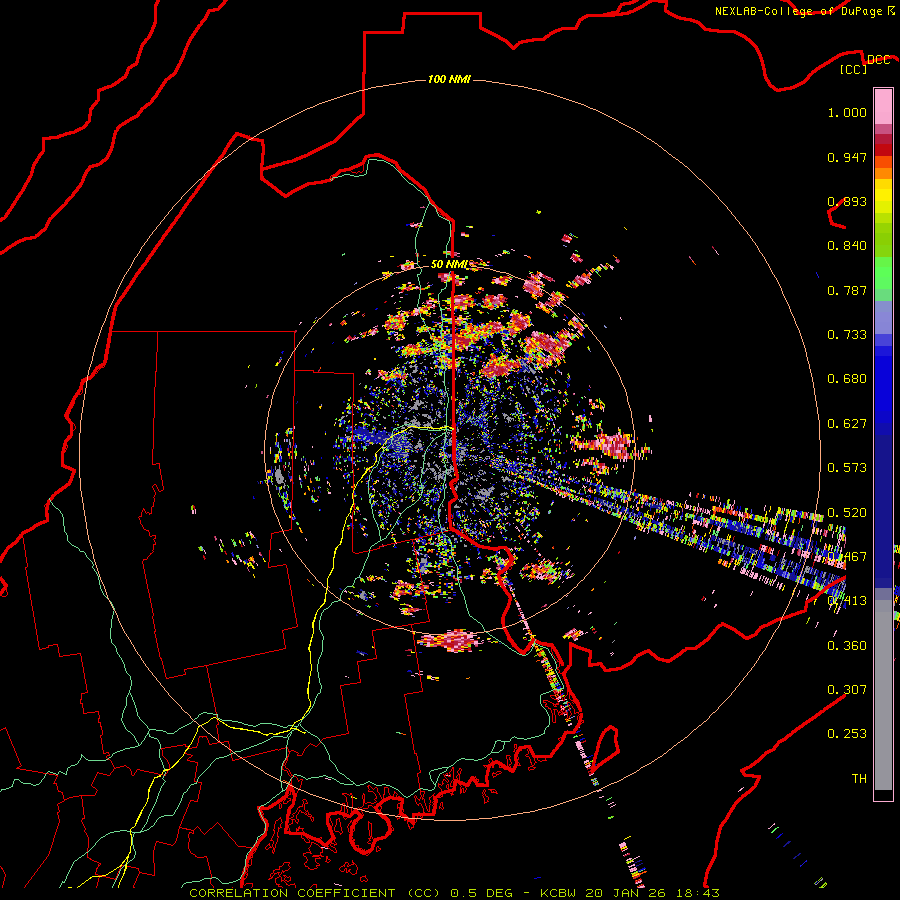Click the 0.787 legend value
Viewport: 900px width, 900px height.
(847, 290)
